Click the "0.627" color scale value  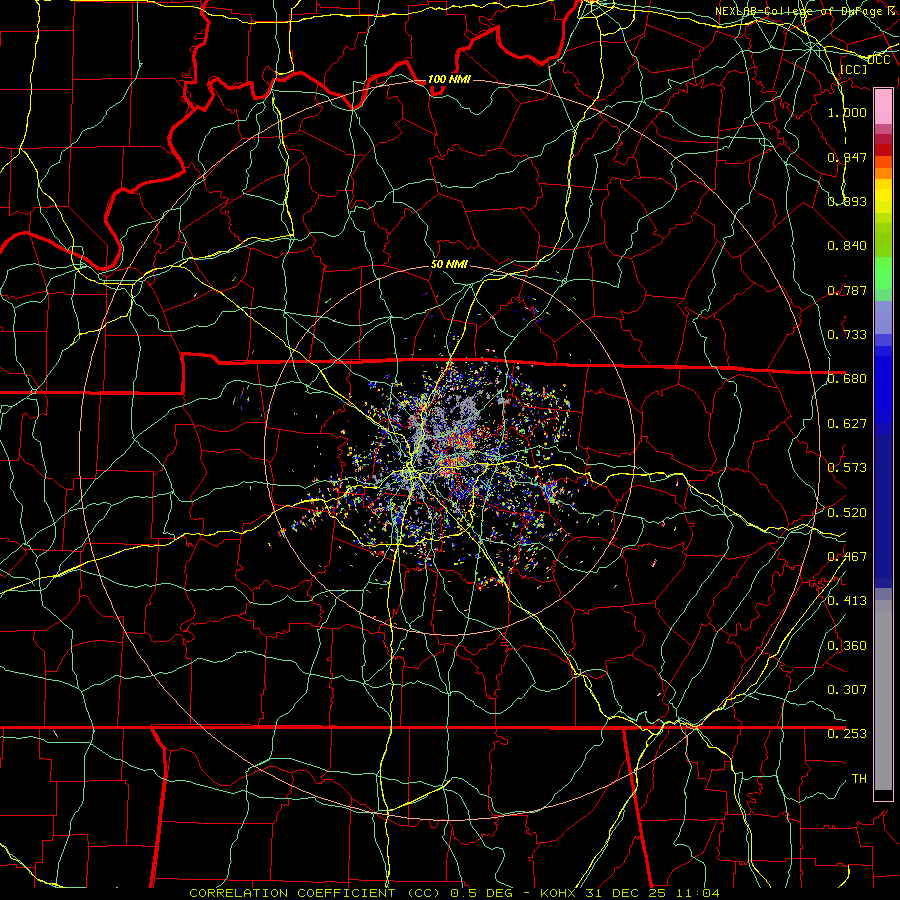pos(847,423)
